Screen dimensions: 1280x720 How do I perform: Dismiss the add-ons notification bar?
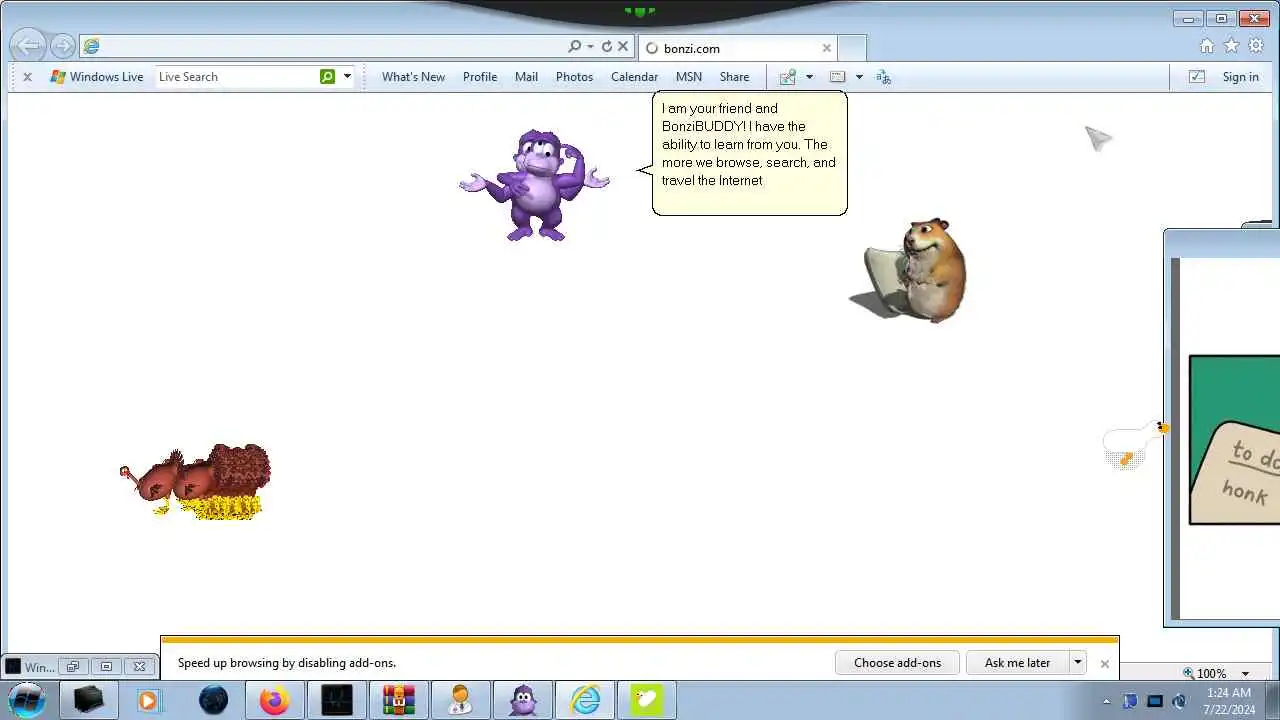[x=1104, y=663]
